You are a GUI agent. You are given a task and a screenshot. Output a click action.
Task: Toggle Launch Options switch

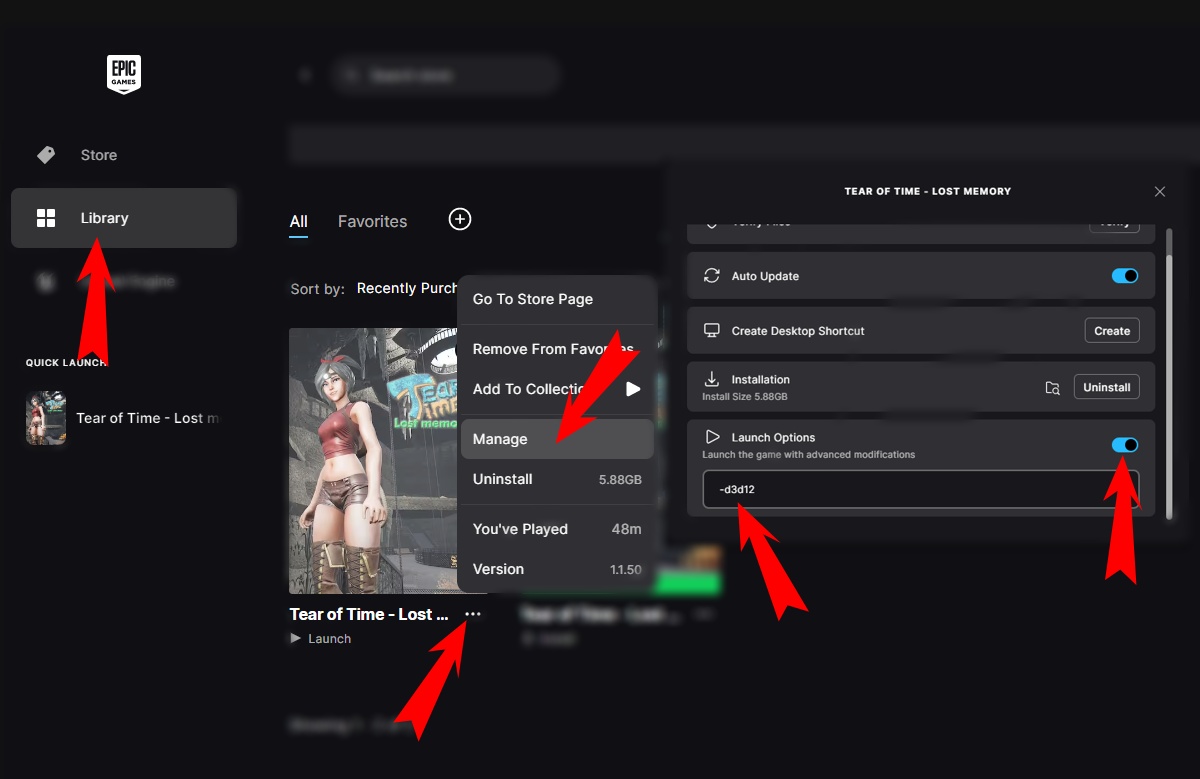point(1125,445)
